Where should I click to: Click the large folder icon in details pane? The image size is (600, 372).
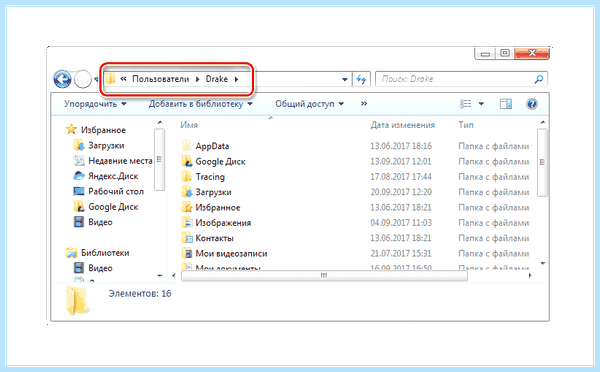(x=78, y=301)
